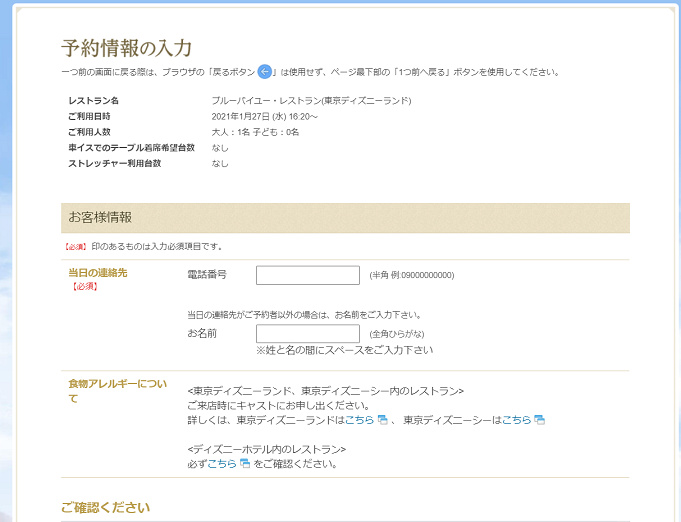The image size is (681, 522).
Task: Click the new-window icon after the Tokyo DisneySea link
Action: 539,420
